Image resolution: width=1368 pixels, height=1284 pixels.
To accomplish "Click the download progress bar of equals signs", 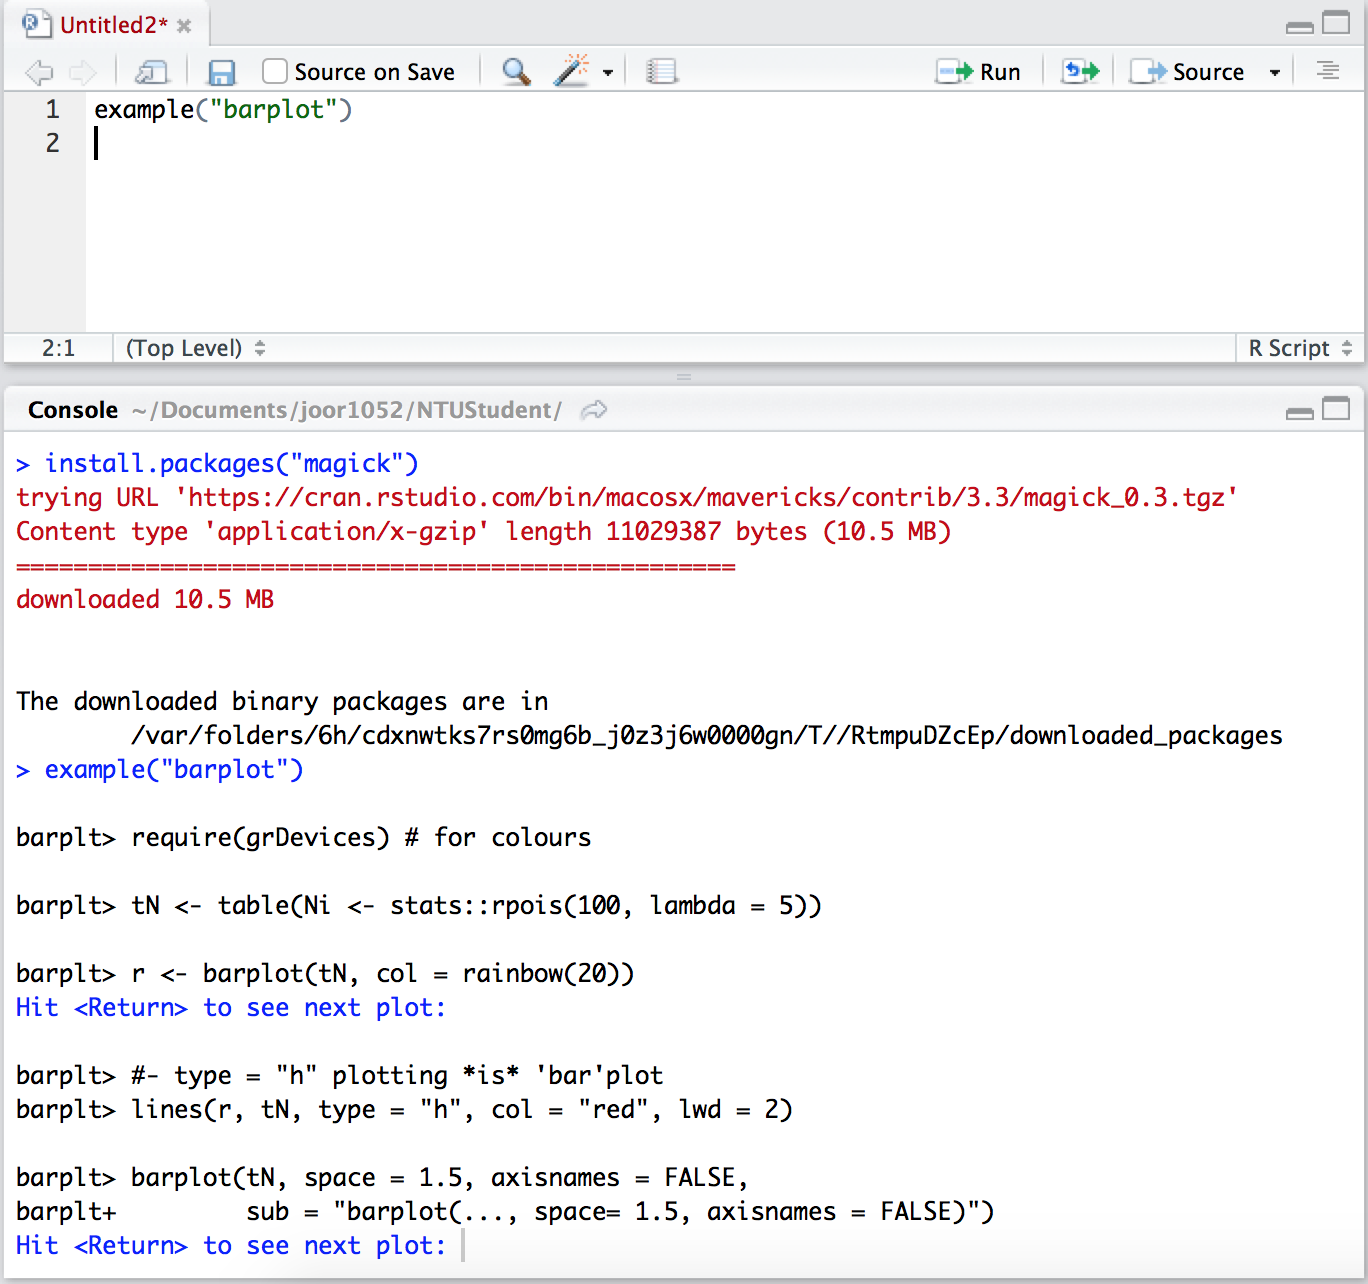I will [376, 567].
